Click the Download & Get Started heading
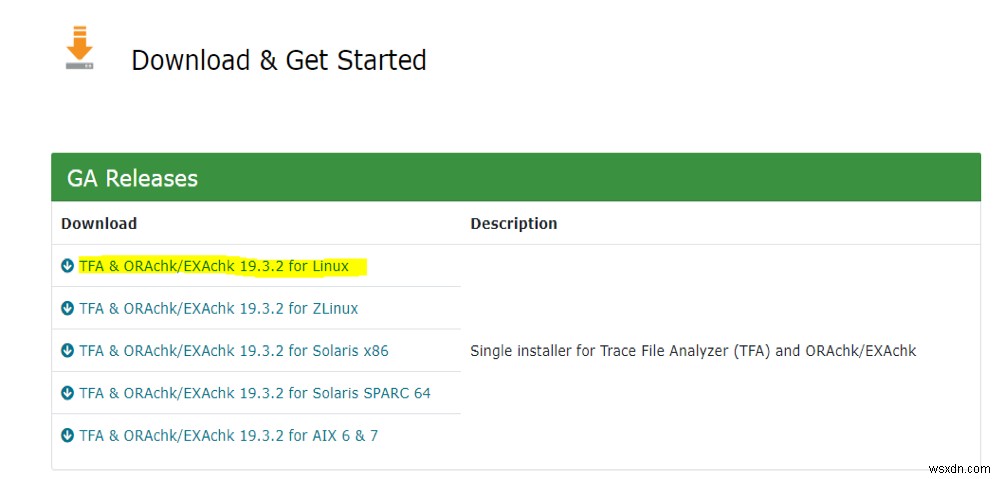Screen dimensions: 1002x479 (x=279, y=60)
